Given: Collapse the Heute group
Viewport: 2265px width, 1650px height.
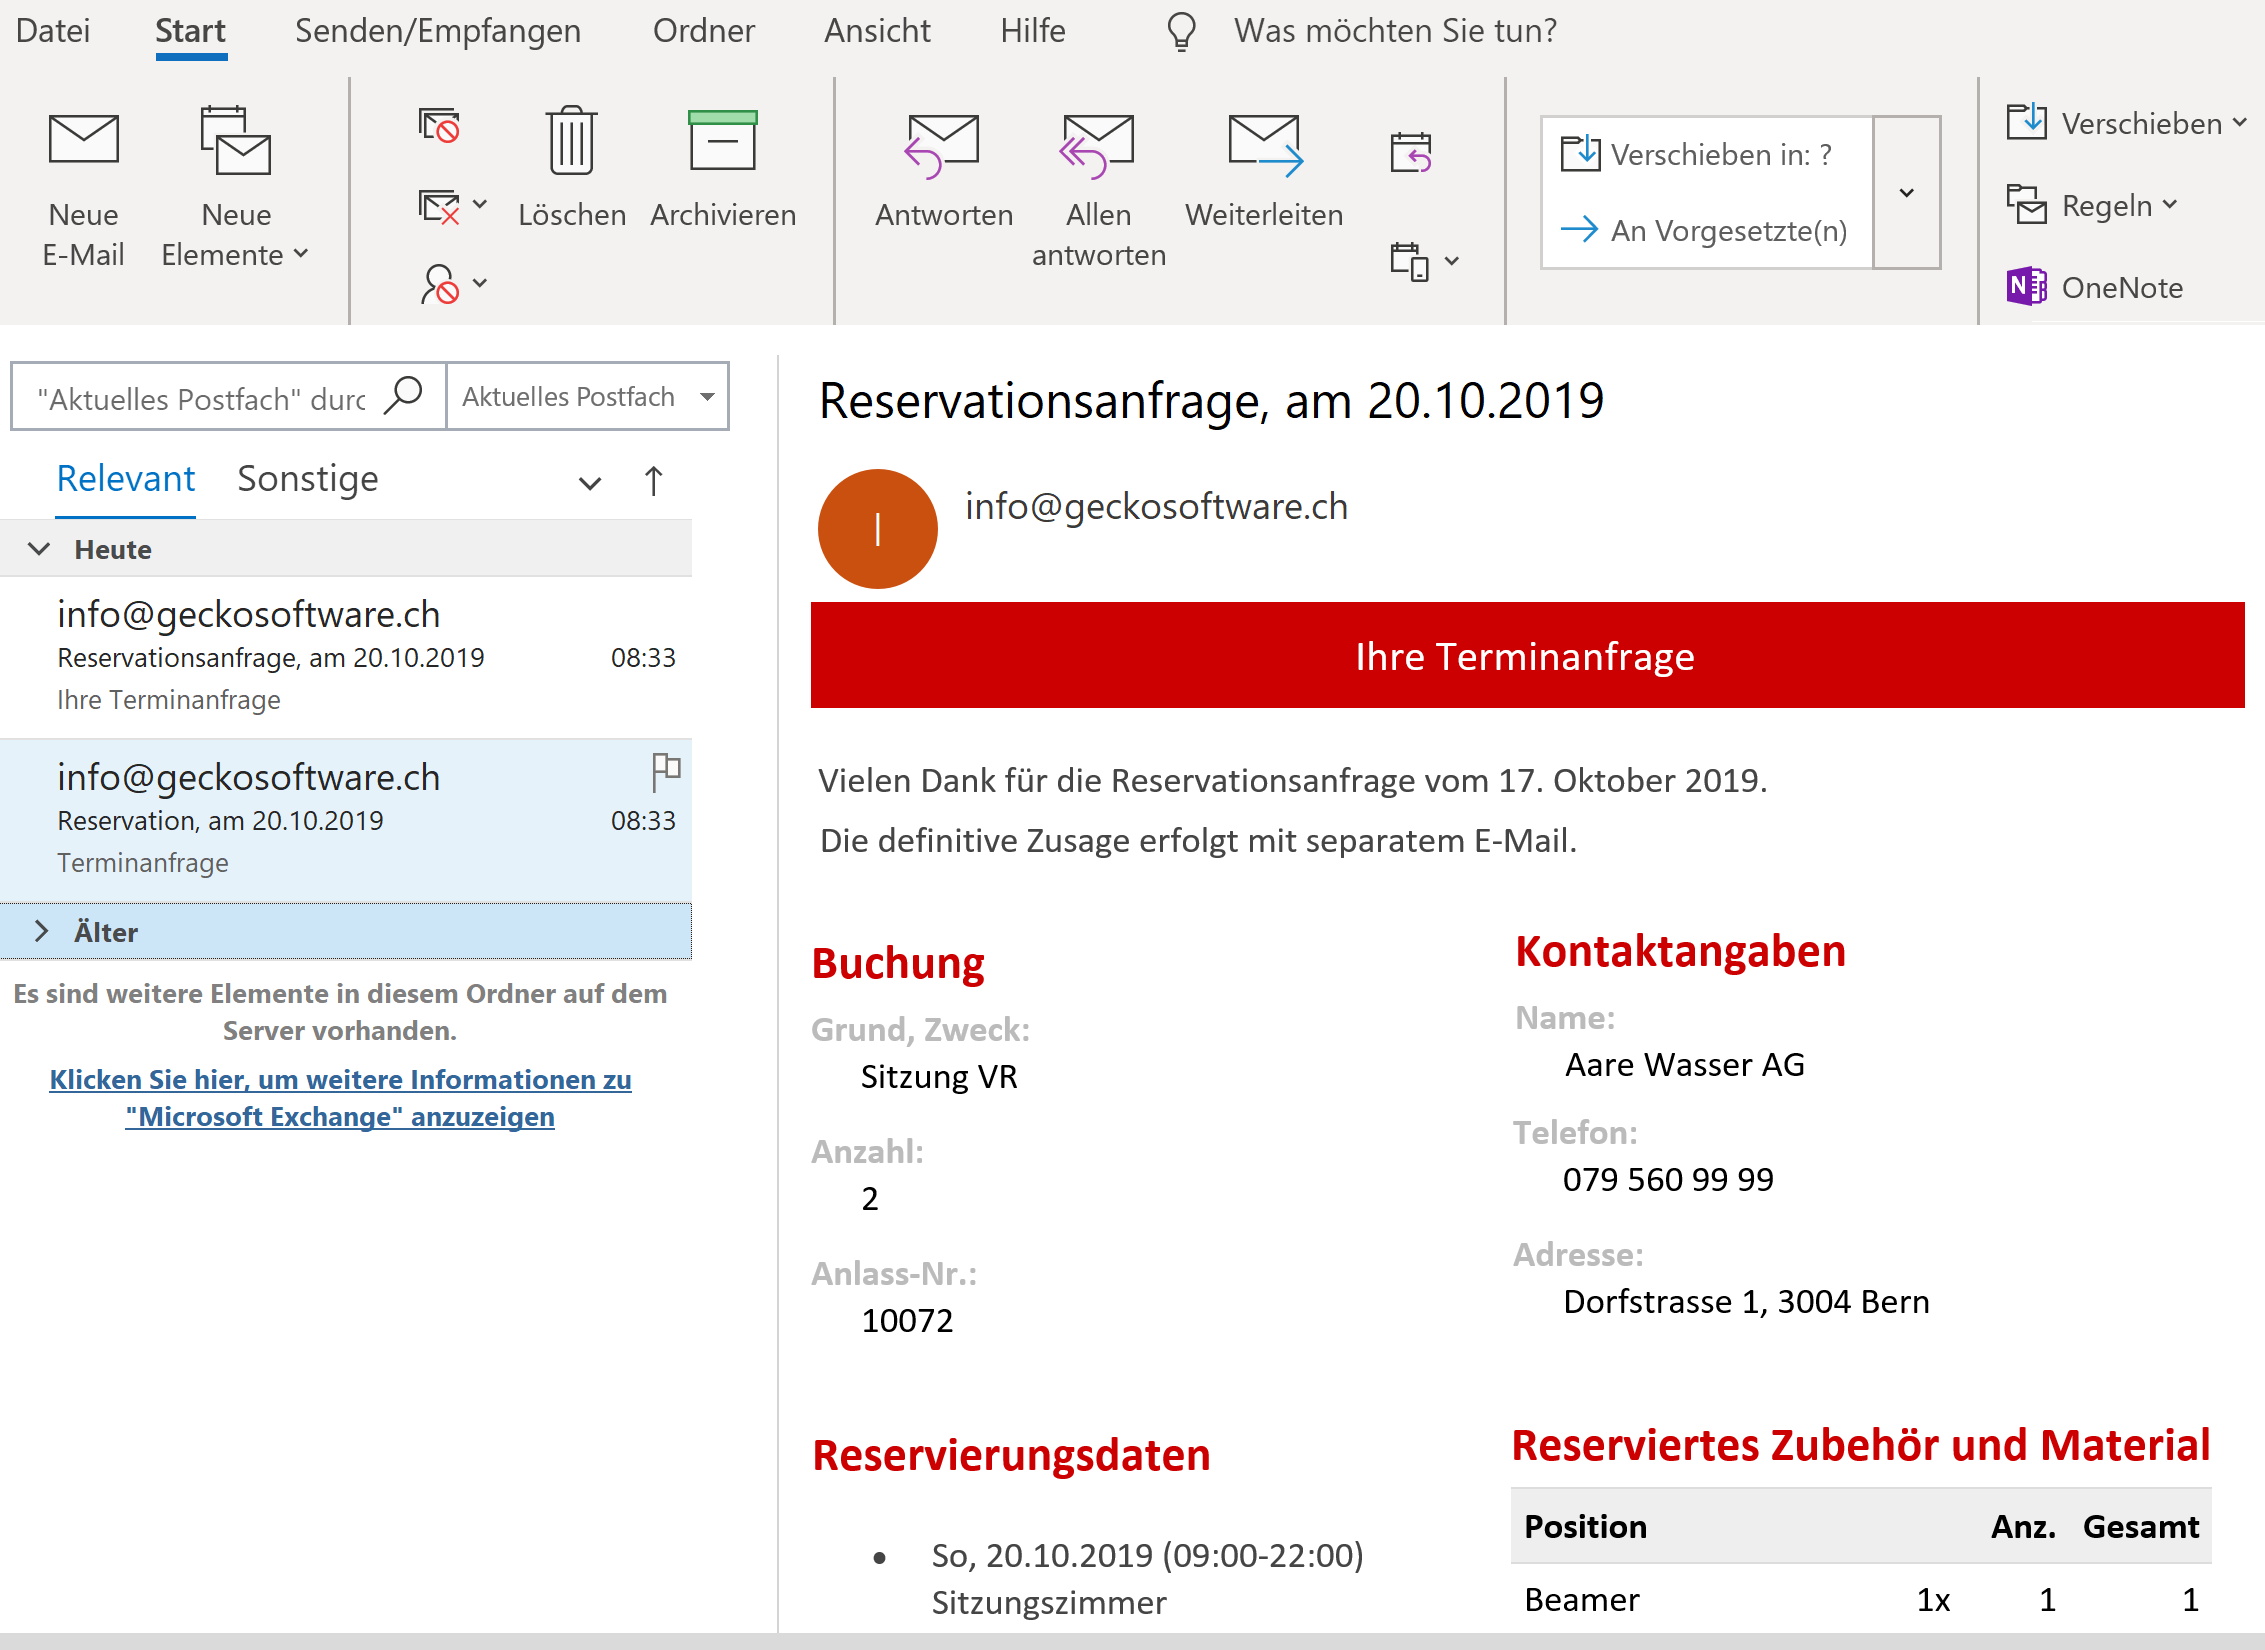Looking at the screenshot, I should (x=39, y=549).
